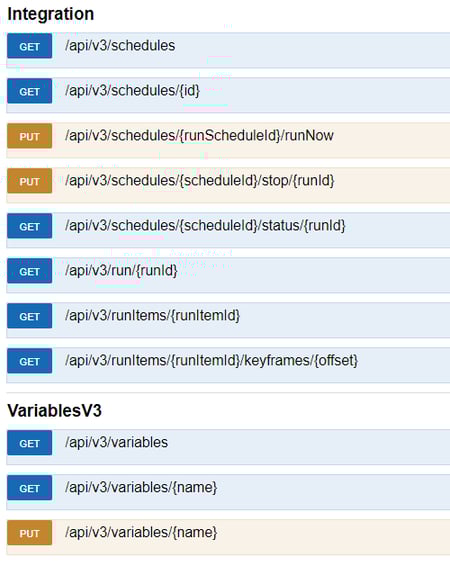Expand /api/v3/runItems/{runItemId} endpoint

click(228, 320)
